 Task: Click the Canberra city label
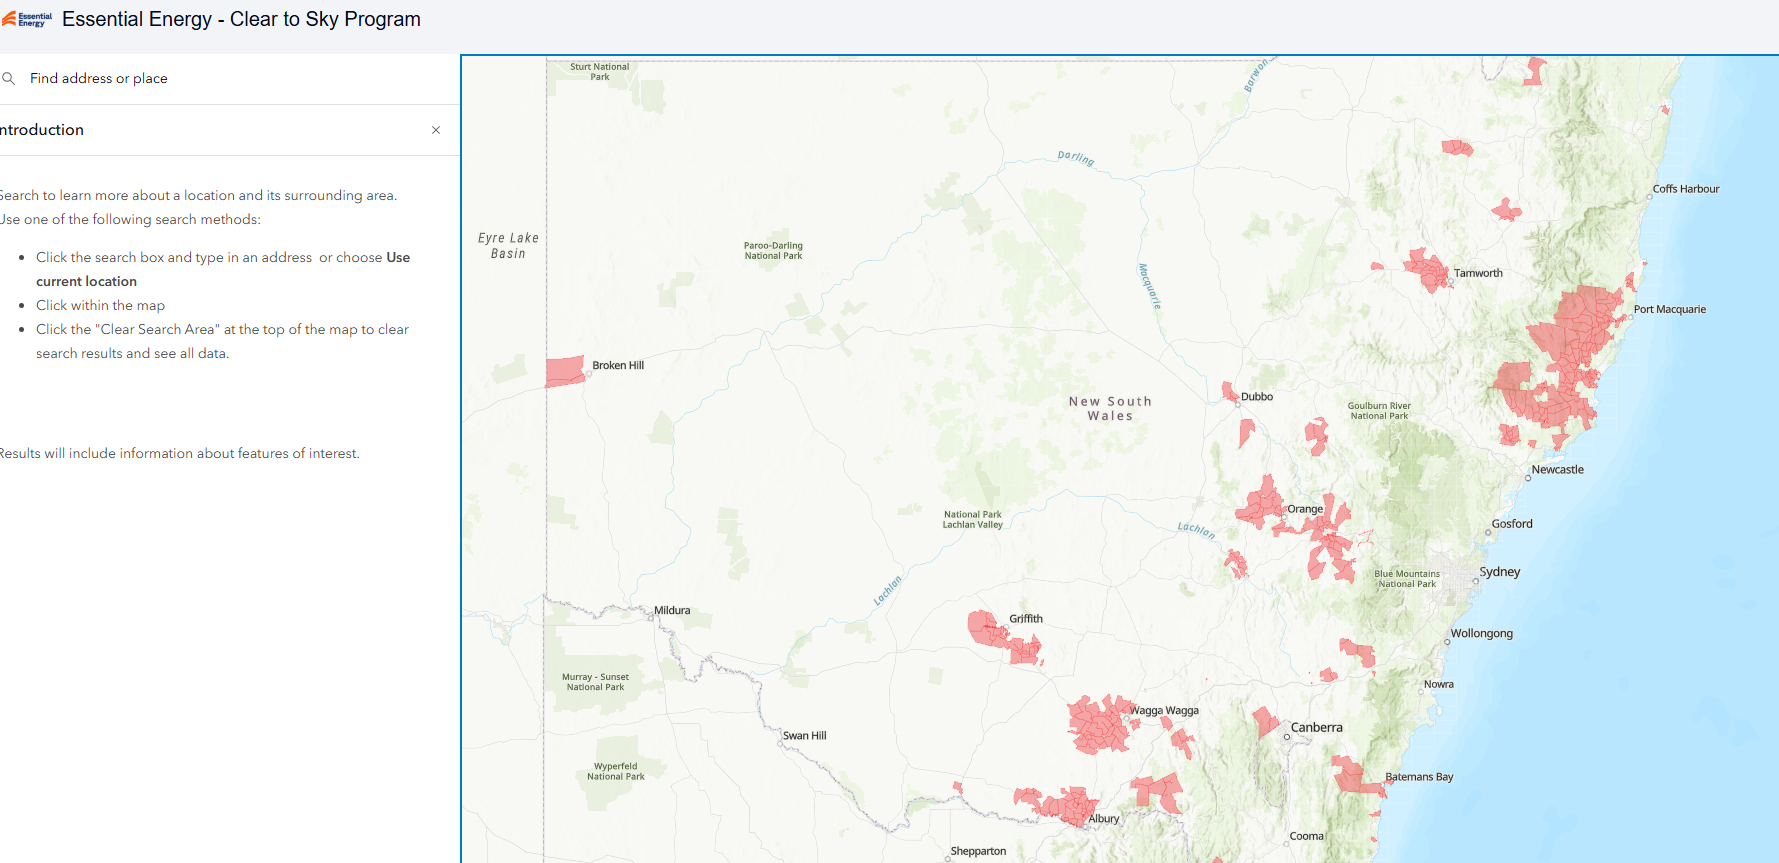(1317, 728)
